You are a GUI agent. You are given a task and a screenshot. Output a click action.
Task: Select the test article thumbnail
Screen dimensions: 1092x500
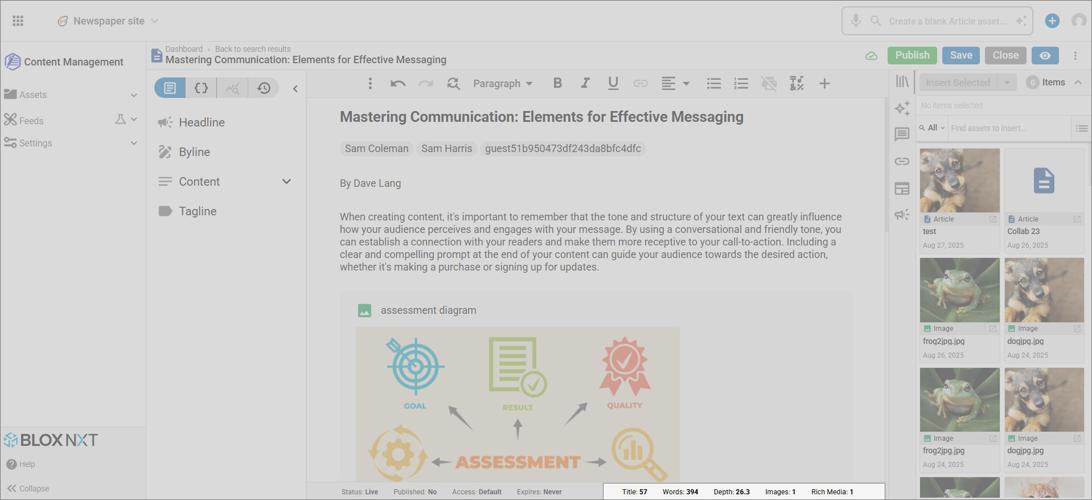960,180
